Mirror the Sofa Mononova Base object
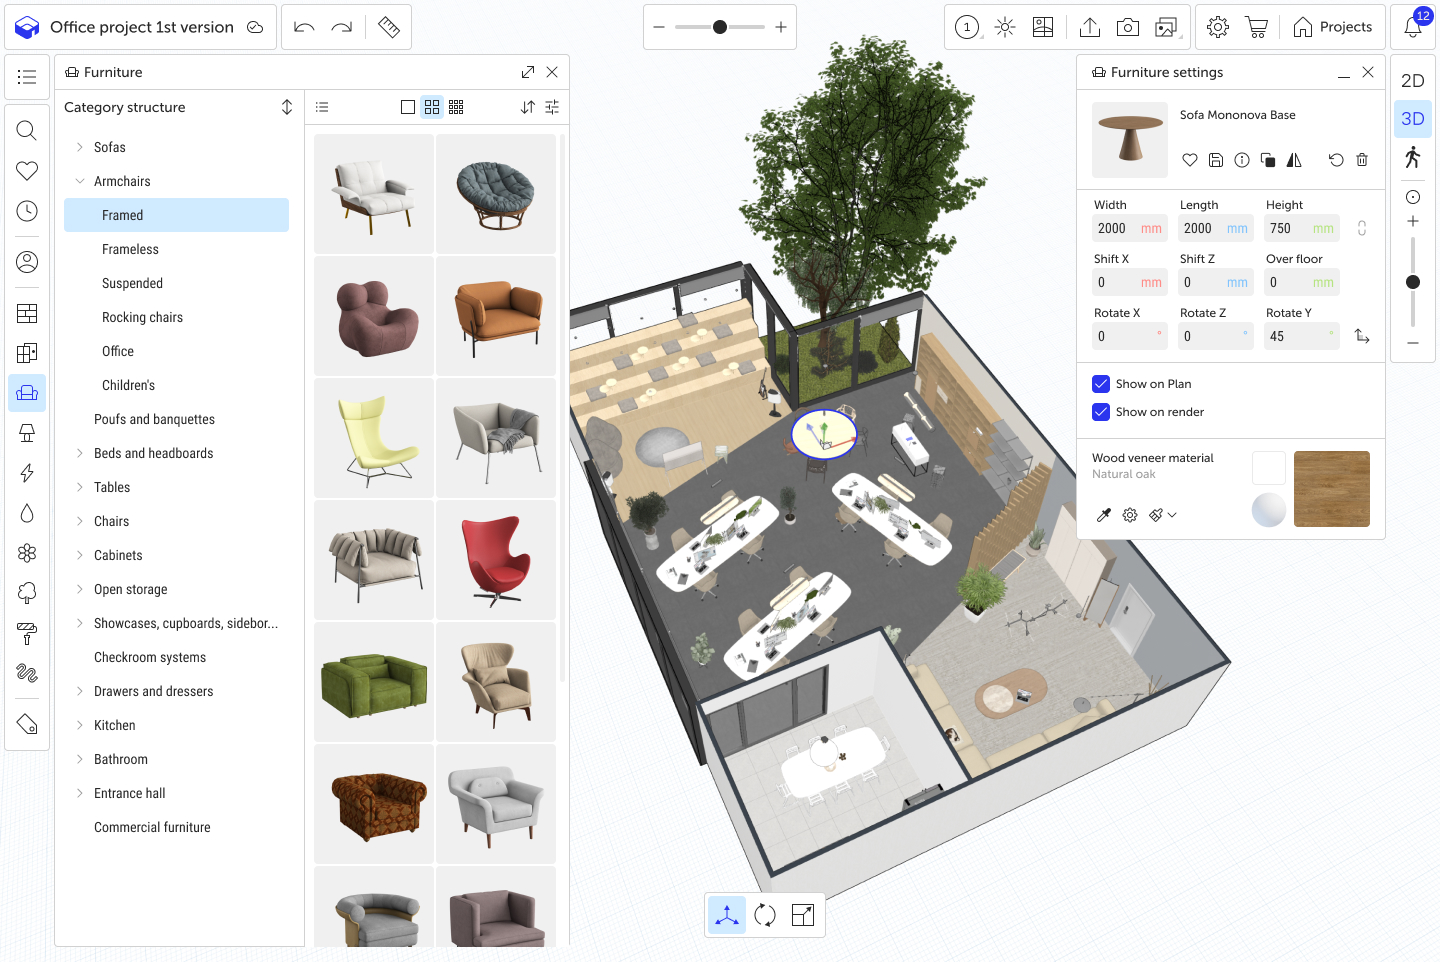The width and height of the screenshot is (1440, 962). pyautogui.click(x=1294, y=160)
